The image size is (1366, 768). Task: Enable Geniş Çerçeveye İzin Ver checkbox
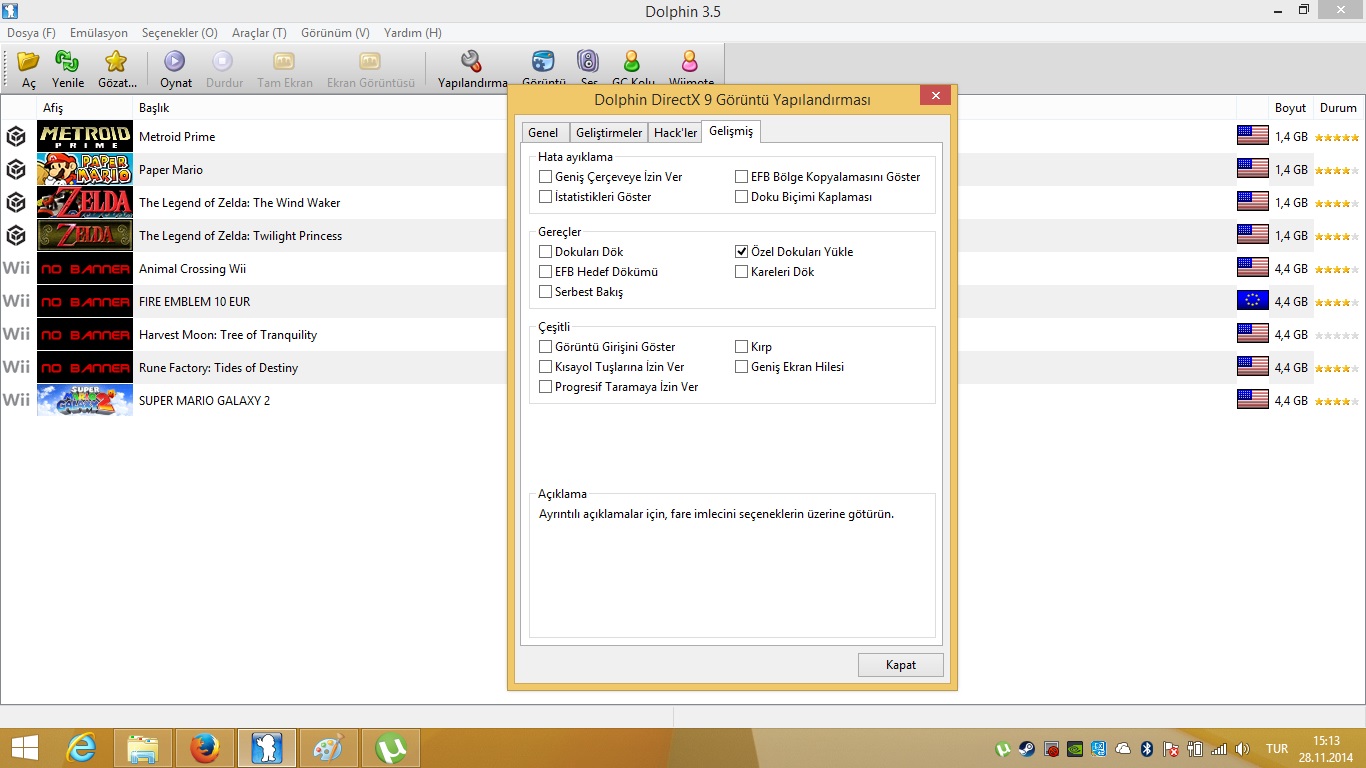click(x=545, y=177)
